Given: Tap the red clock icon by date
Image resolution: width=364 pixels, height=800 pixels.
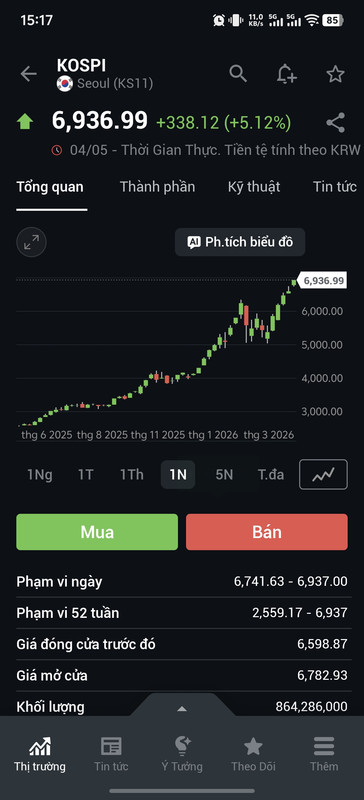Looking at the screenshot, I should pos(57,150).
